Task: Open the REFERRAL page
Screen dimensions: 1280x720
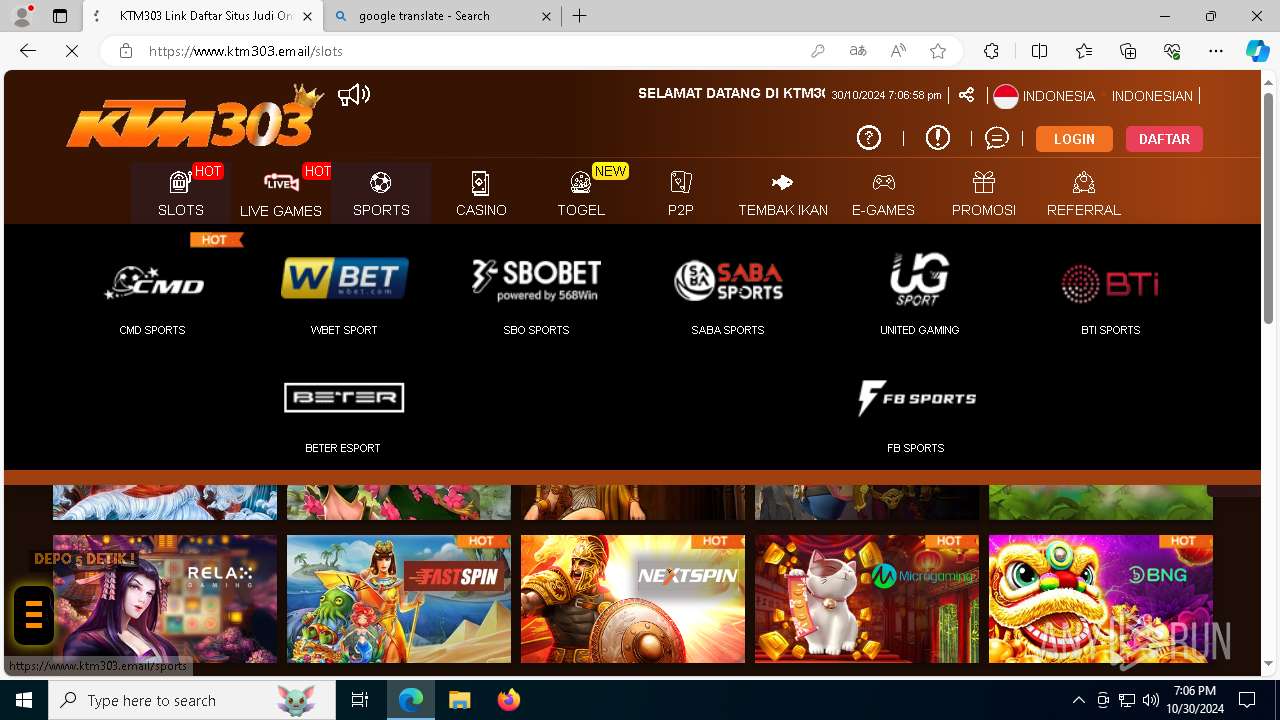Action: coord(1084,193)
